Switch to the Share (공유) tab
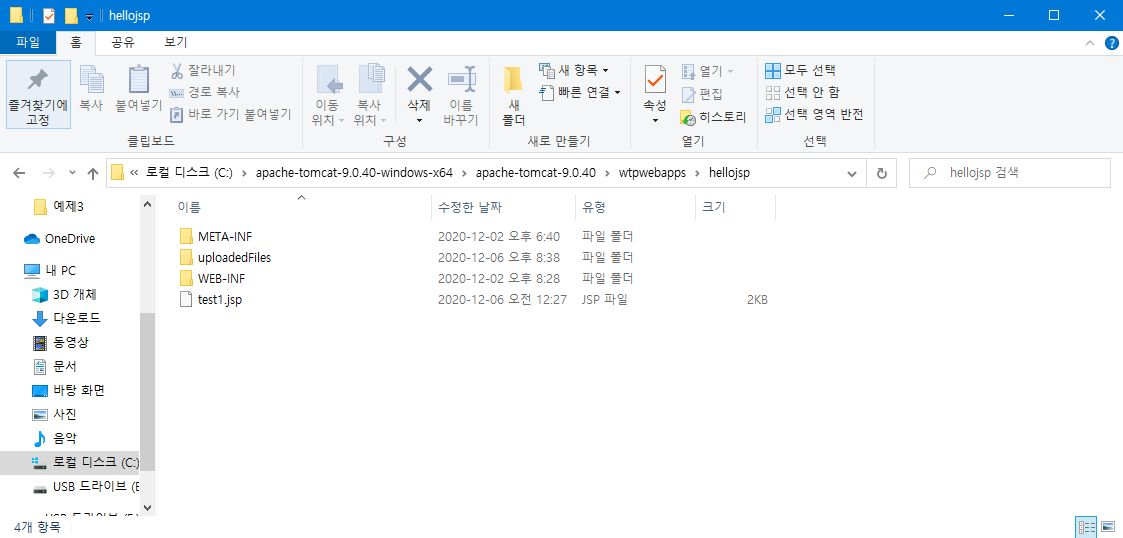The height and width of the screenshot is (538, 1123). point(122,42)
